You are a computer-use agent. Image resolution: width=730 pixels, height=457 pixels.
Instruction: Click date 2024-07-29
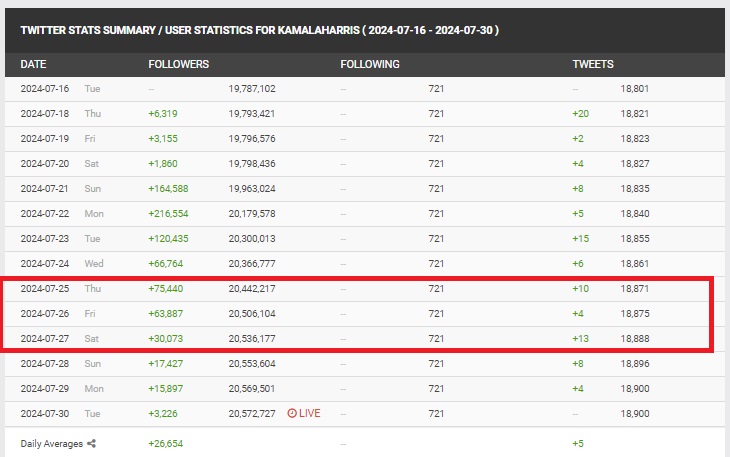45,389
